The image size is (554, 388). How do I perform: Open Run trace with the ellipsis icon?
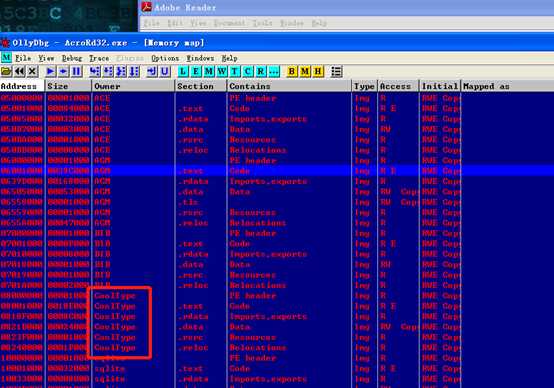(x=274, y=72)
